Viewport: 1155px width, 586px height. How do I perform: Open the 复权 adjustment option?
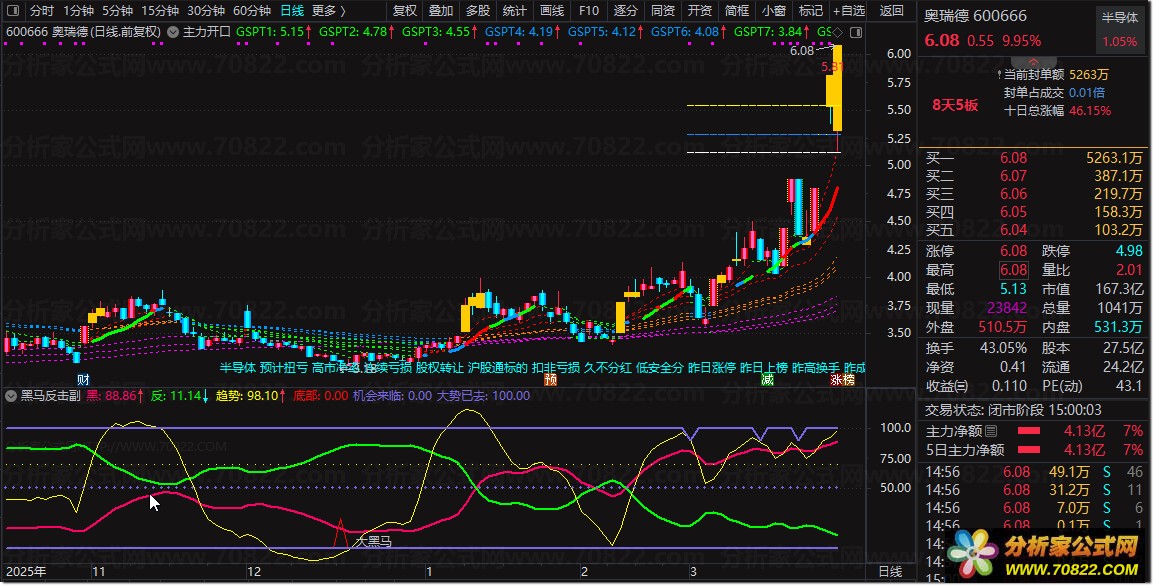pos(404,11)
